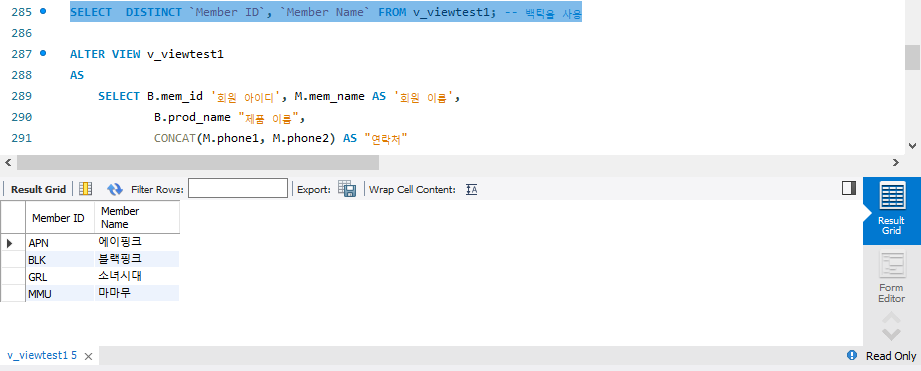Click the editor horizontal scrollbar thumb
Screen dimensions: 921x371
pos(198,163)
